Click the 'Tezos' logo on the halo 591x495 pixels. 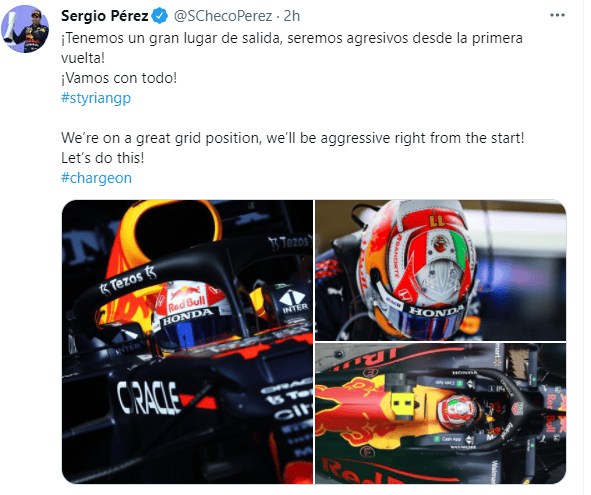[x=128, y=281]
